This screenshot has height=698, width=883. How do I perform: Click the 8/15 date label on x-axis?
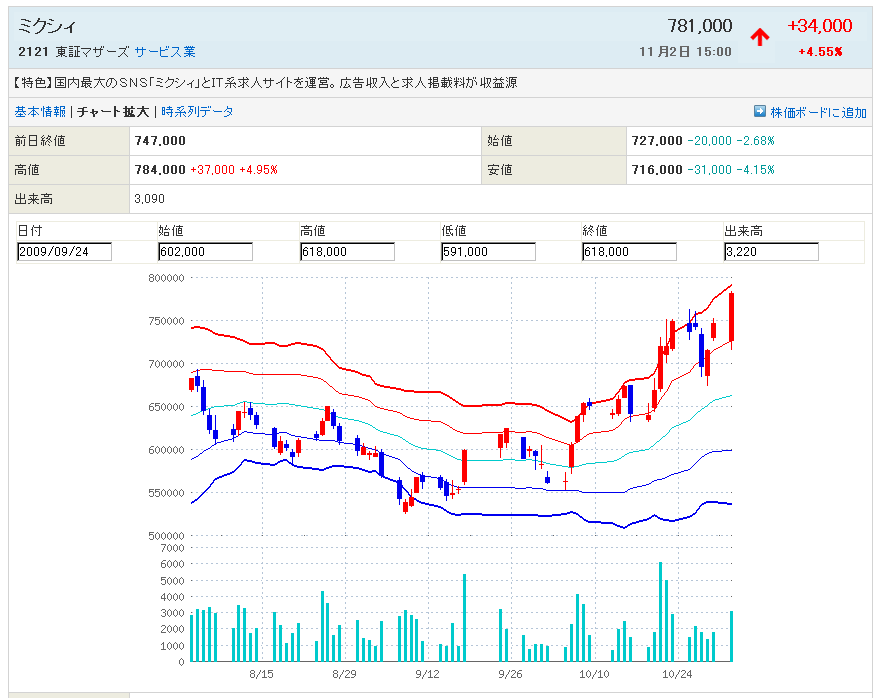[261, 675]
